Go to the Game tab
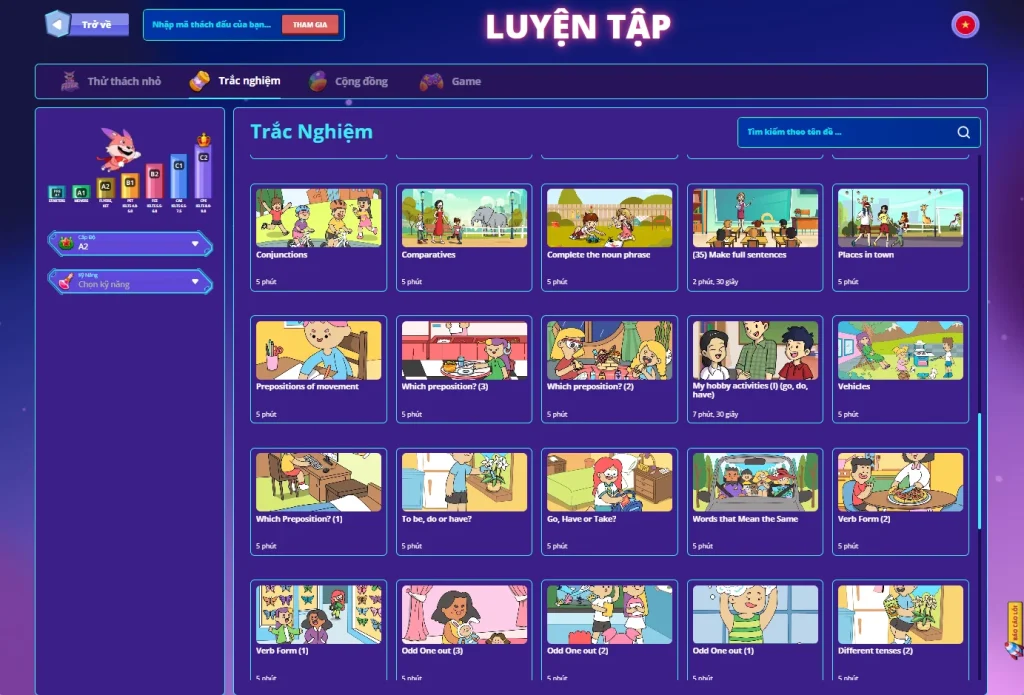 click(451, 81)
